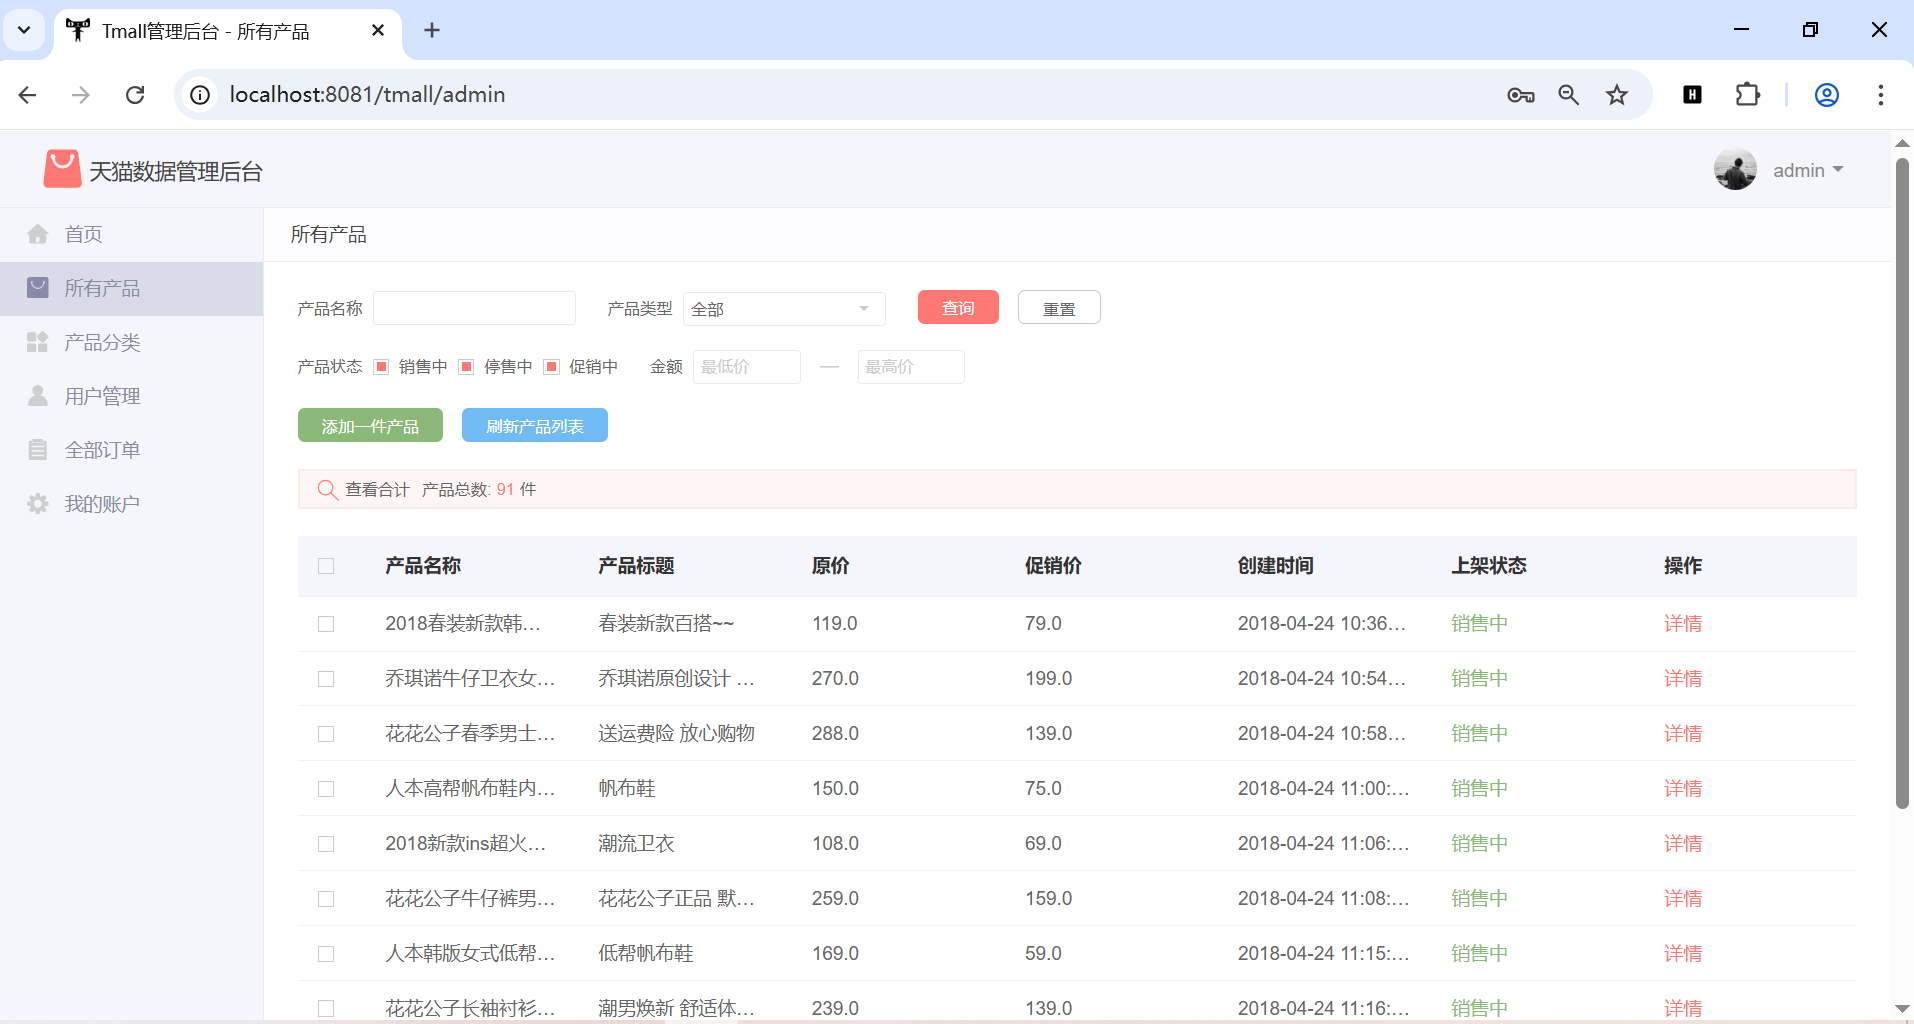Click the browser address bar URL
This screenshot has height=1024, width=1914.
(367, 95)
